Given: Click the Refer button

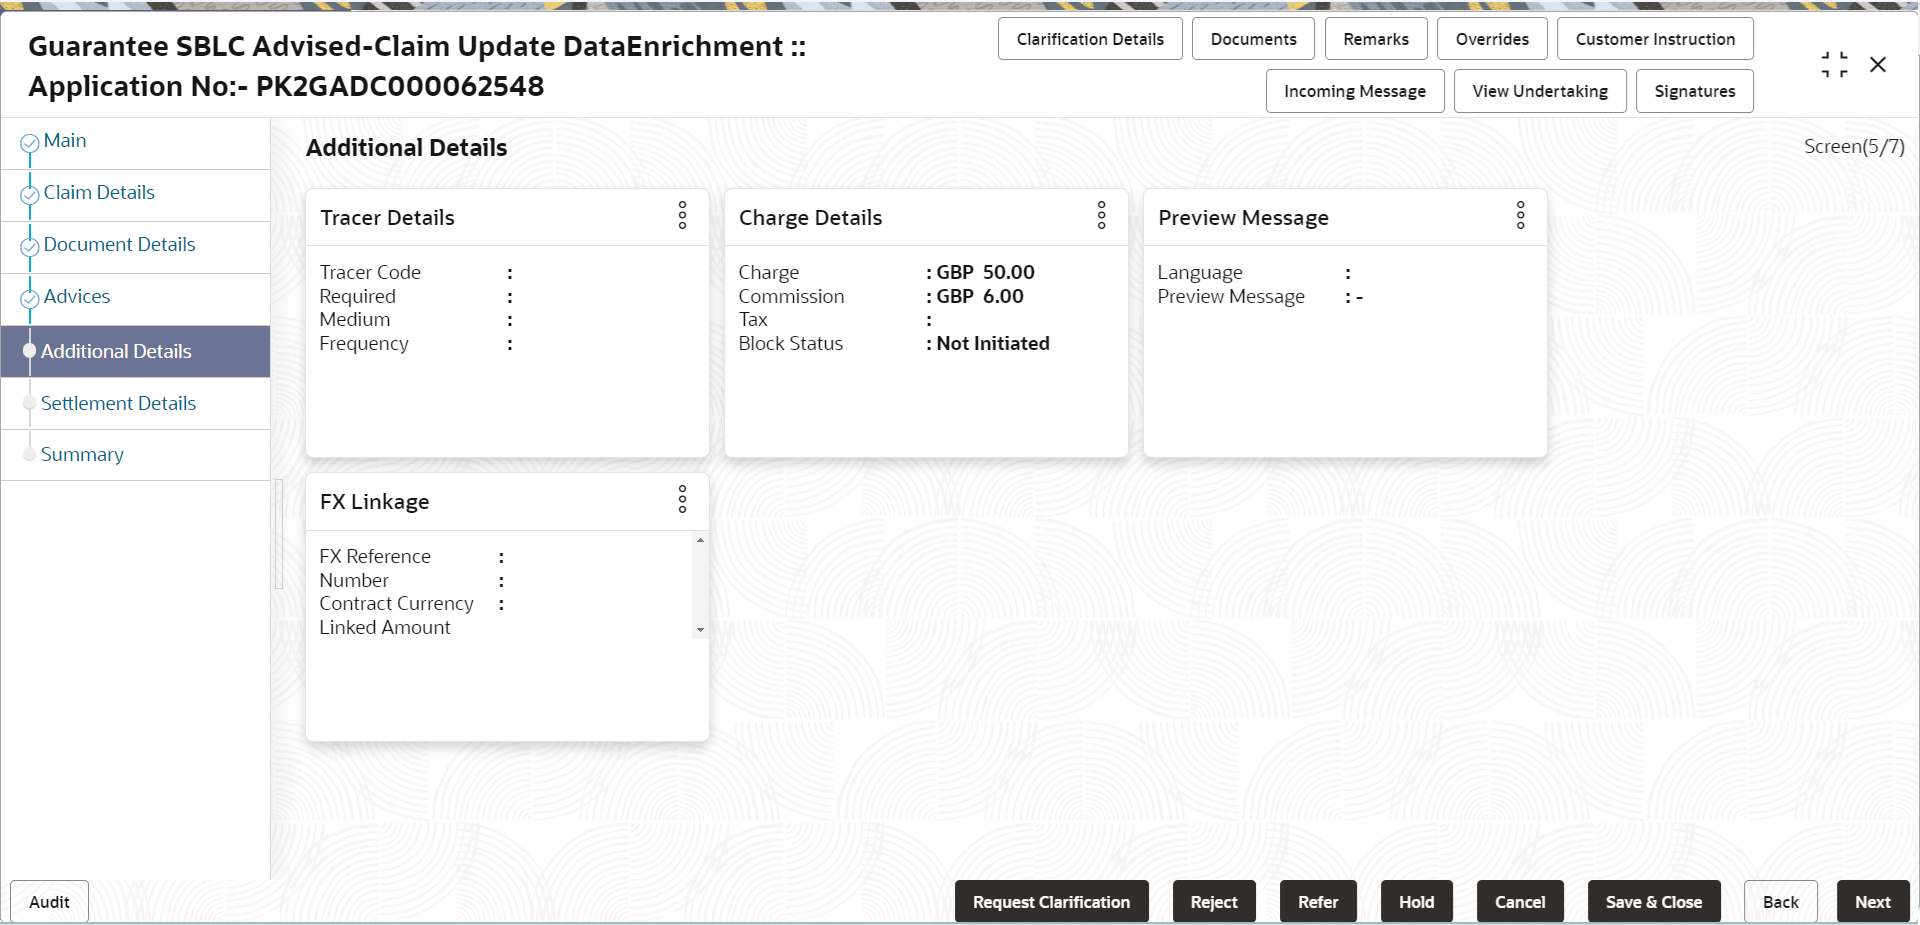Looking at the screenshot, I should click(x=1318, y=902).
